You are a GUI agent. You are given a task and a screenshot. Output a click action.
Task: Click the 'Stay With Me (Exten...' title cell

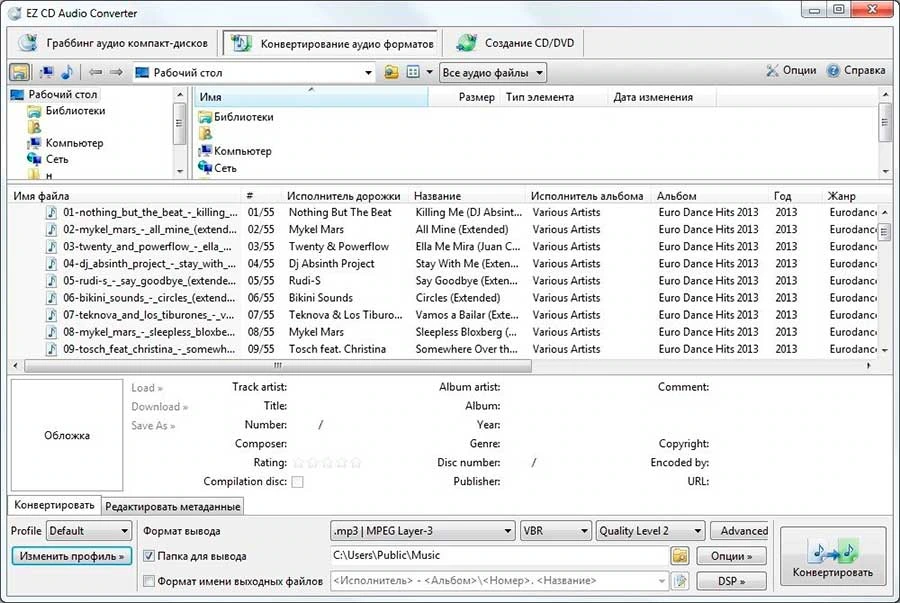click(467, 264)
